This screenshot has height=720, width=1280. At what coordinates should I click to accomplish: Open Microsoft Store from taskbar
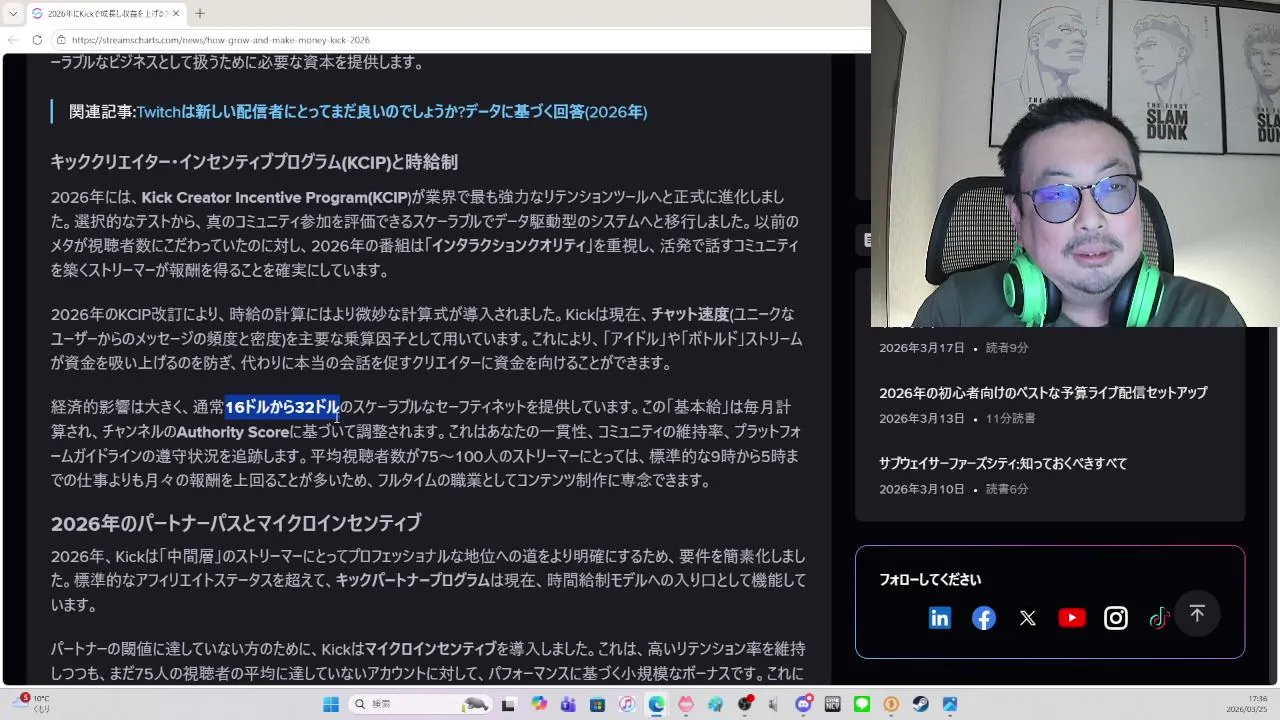[x=598, y=704]
